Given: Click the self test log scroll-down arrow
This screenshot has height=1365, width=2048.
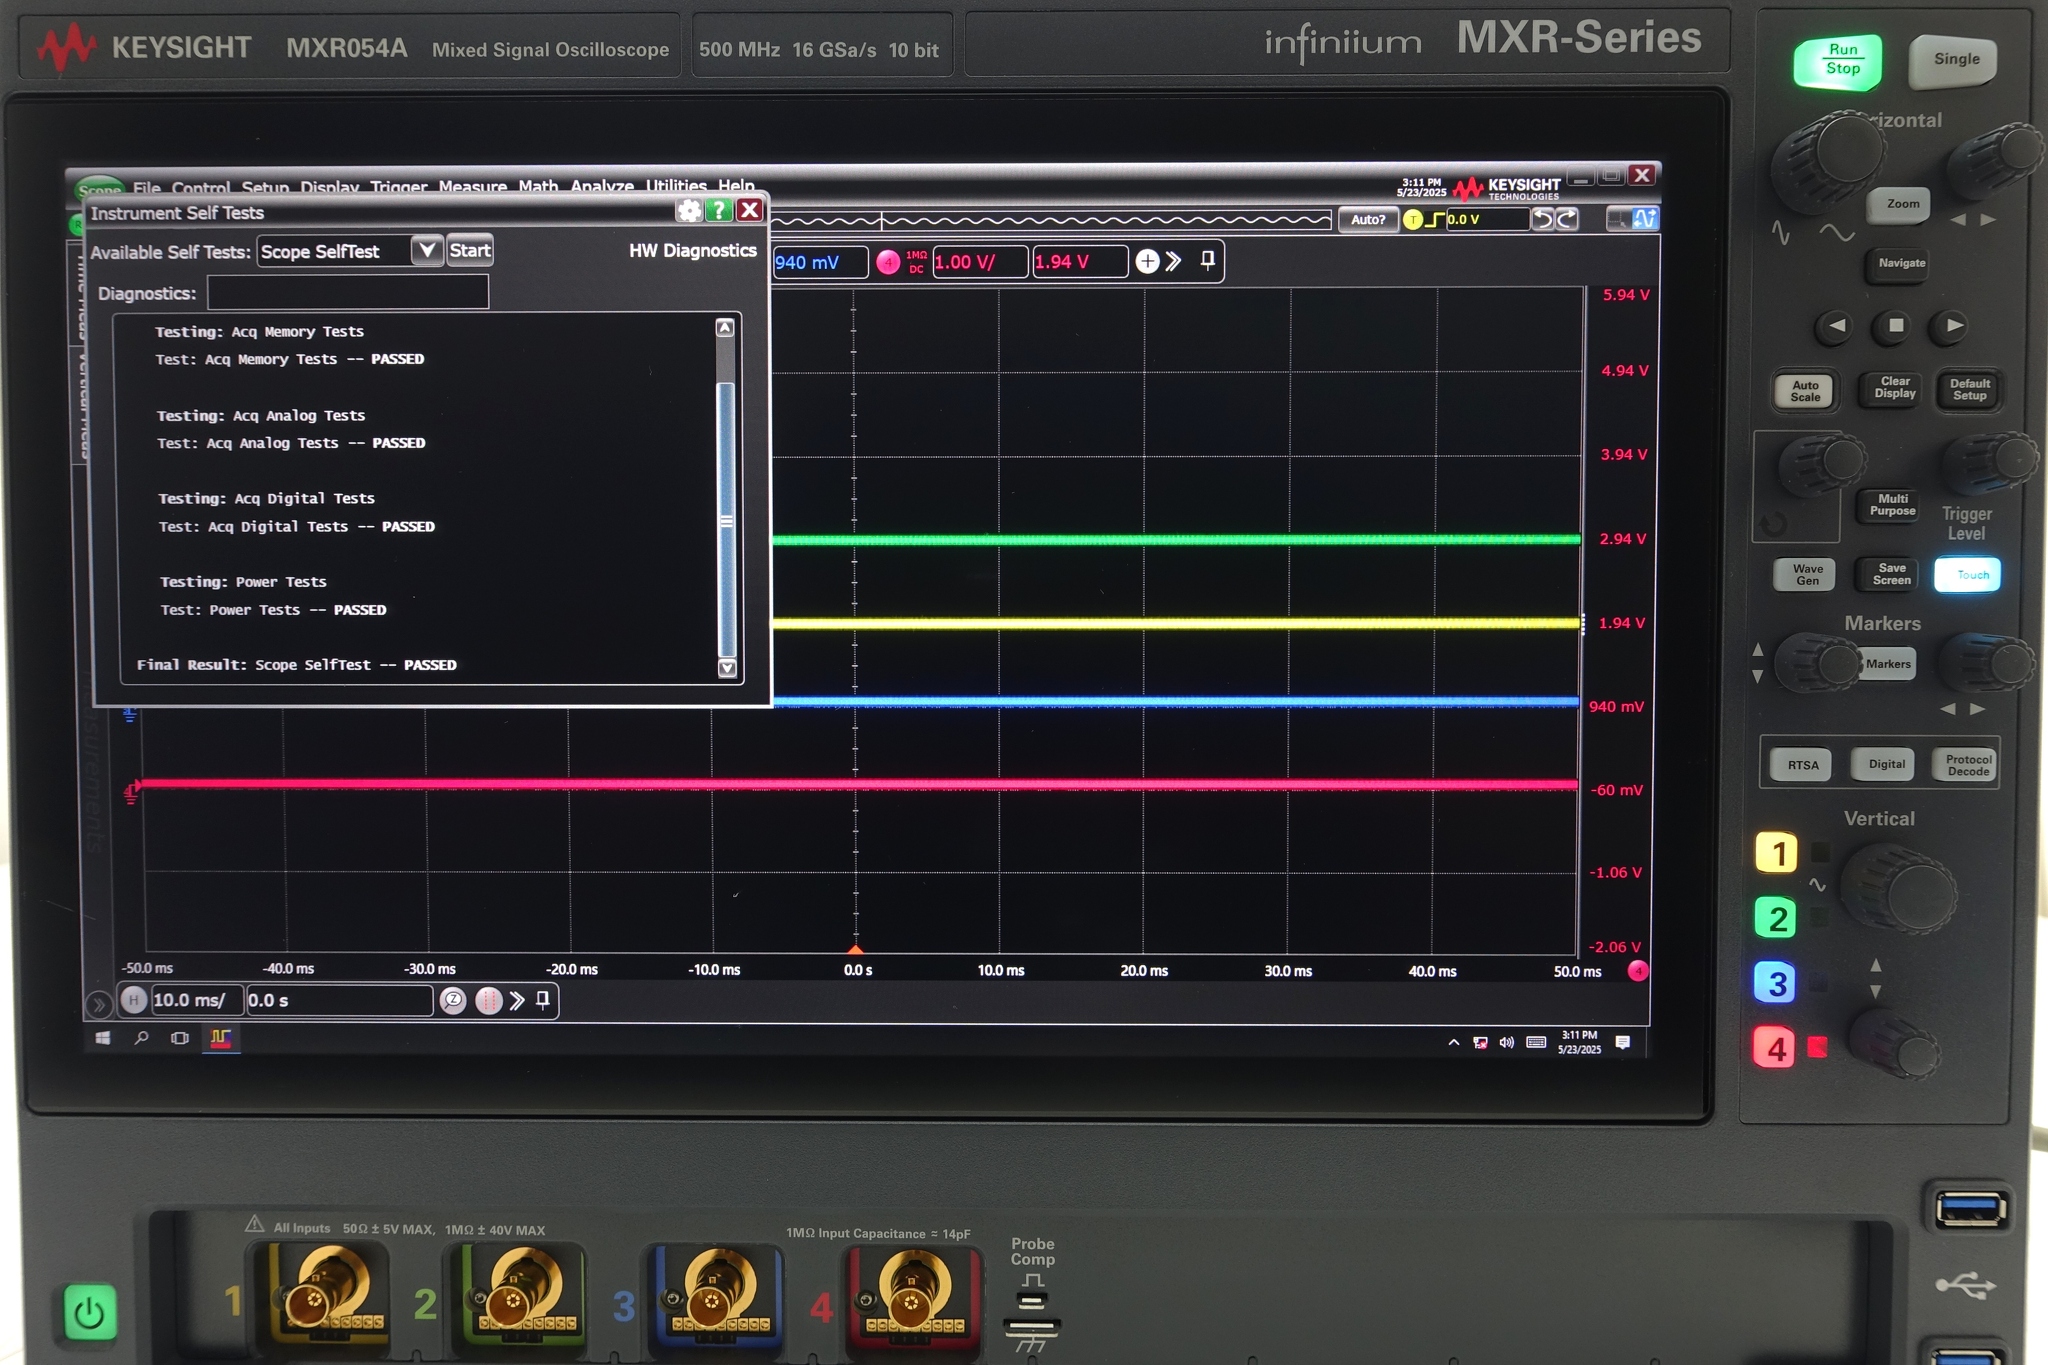Looking at the screenshot, I should [727, 668].
